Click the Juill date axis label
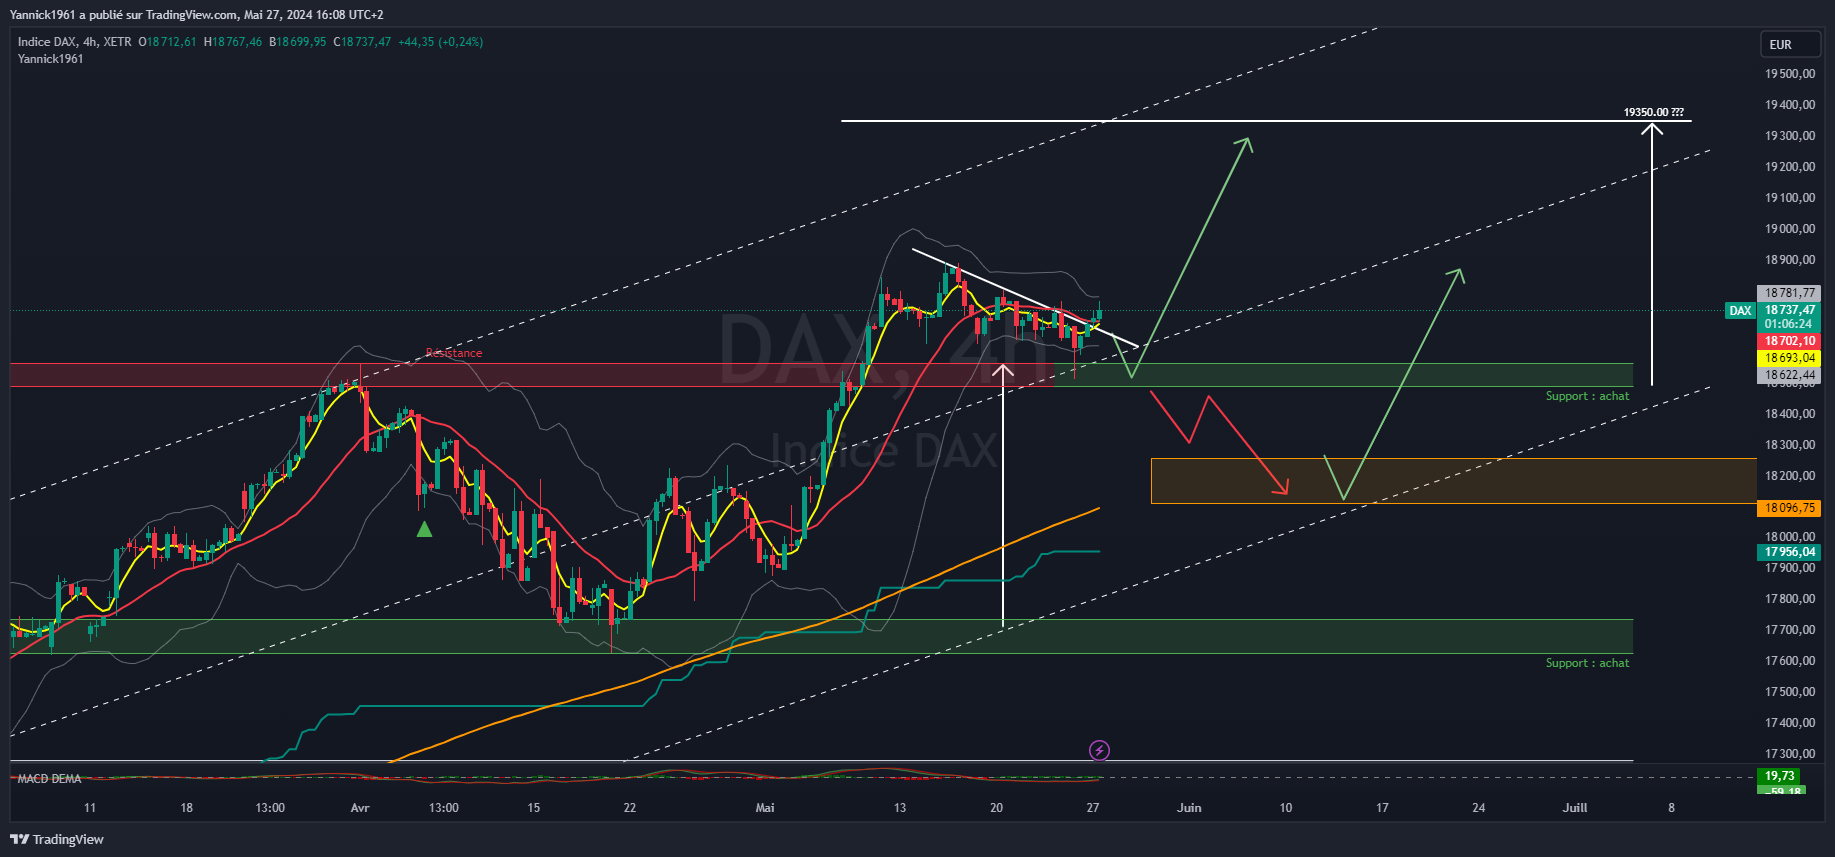1835x857 pixels. coord(1575,808)
